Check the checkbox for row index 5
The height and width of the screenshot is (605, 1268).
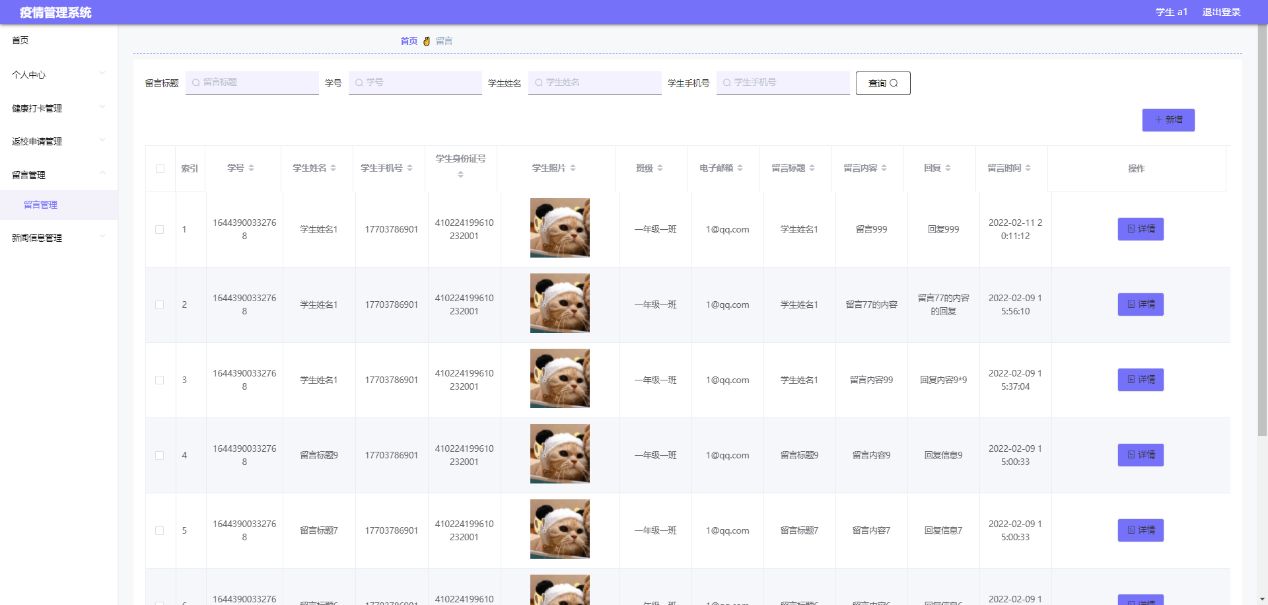click(160, 530)
